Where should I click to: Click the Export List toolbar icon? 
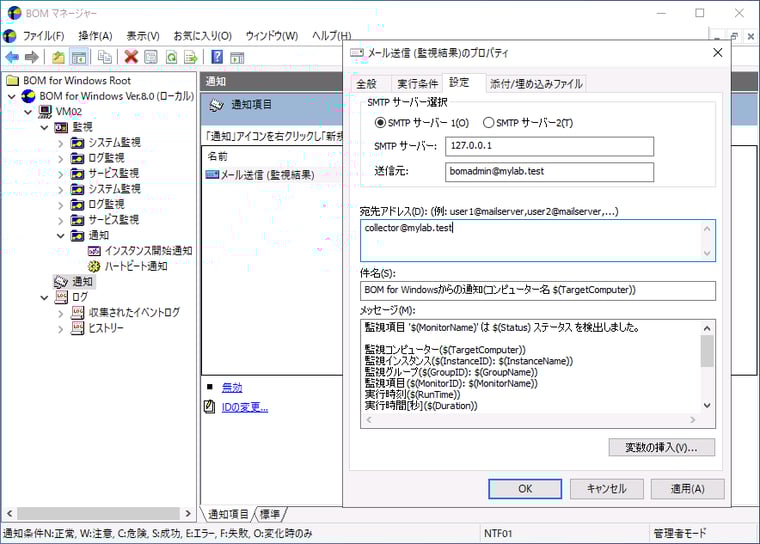click(191, 57)
